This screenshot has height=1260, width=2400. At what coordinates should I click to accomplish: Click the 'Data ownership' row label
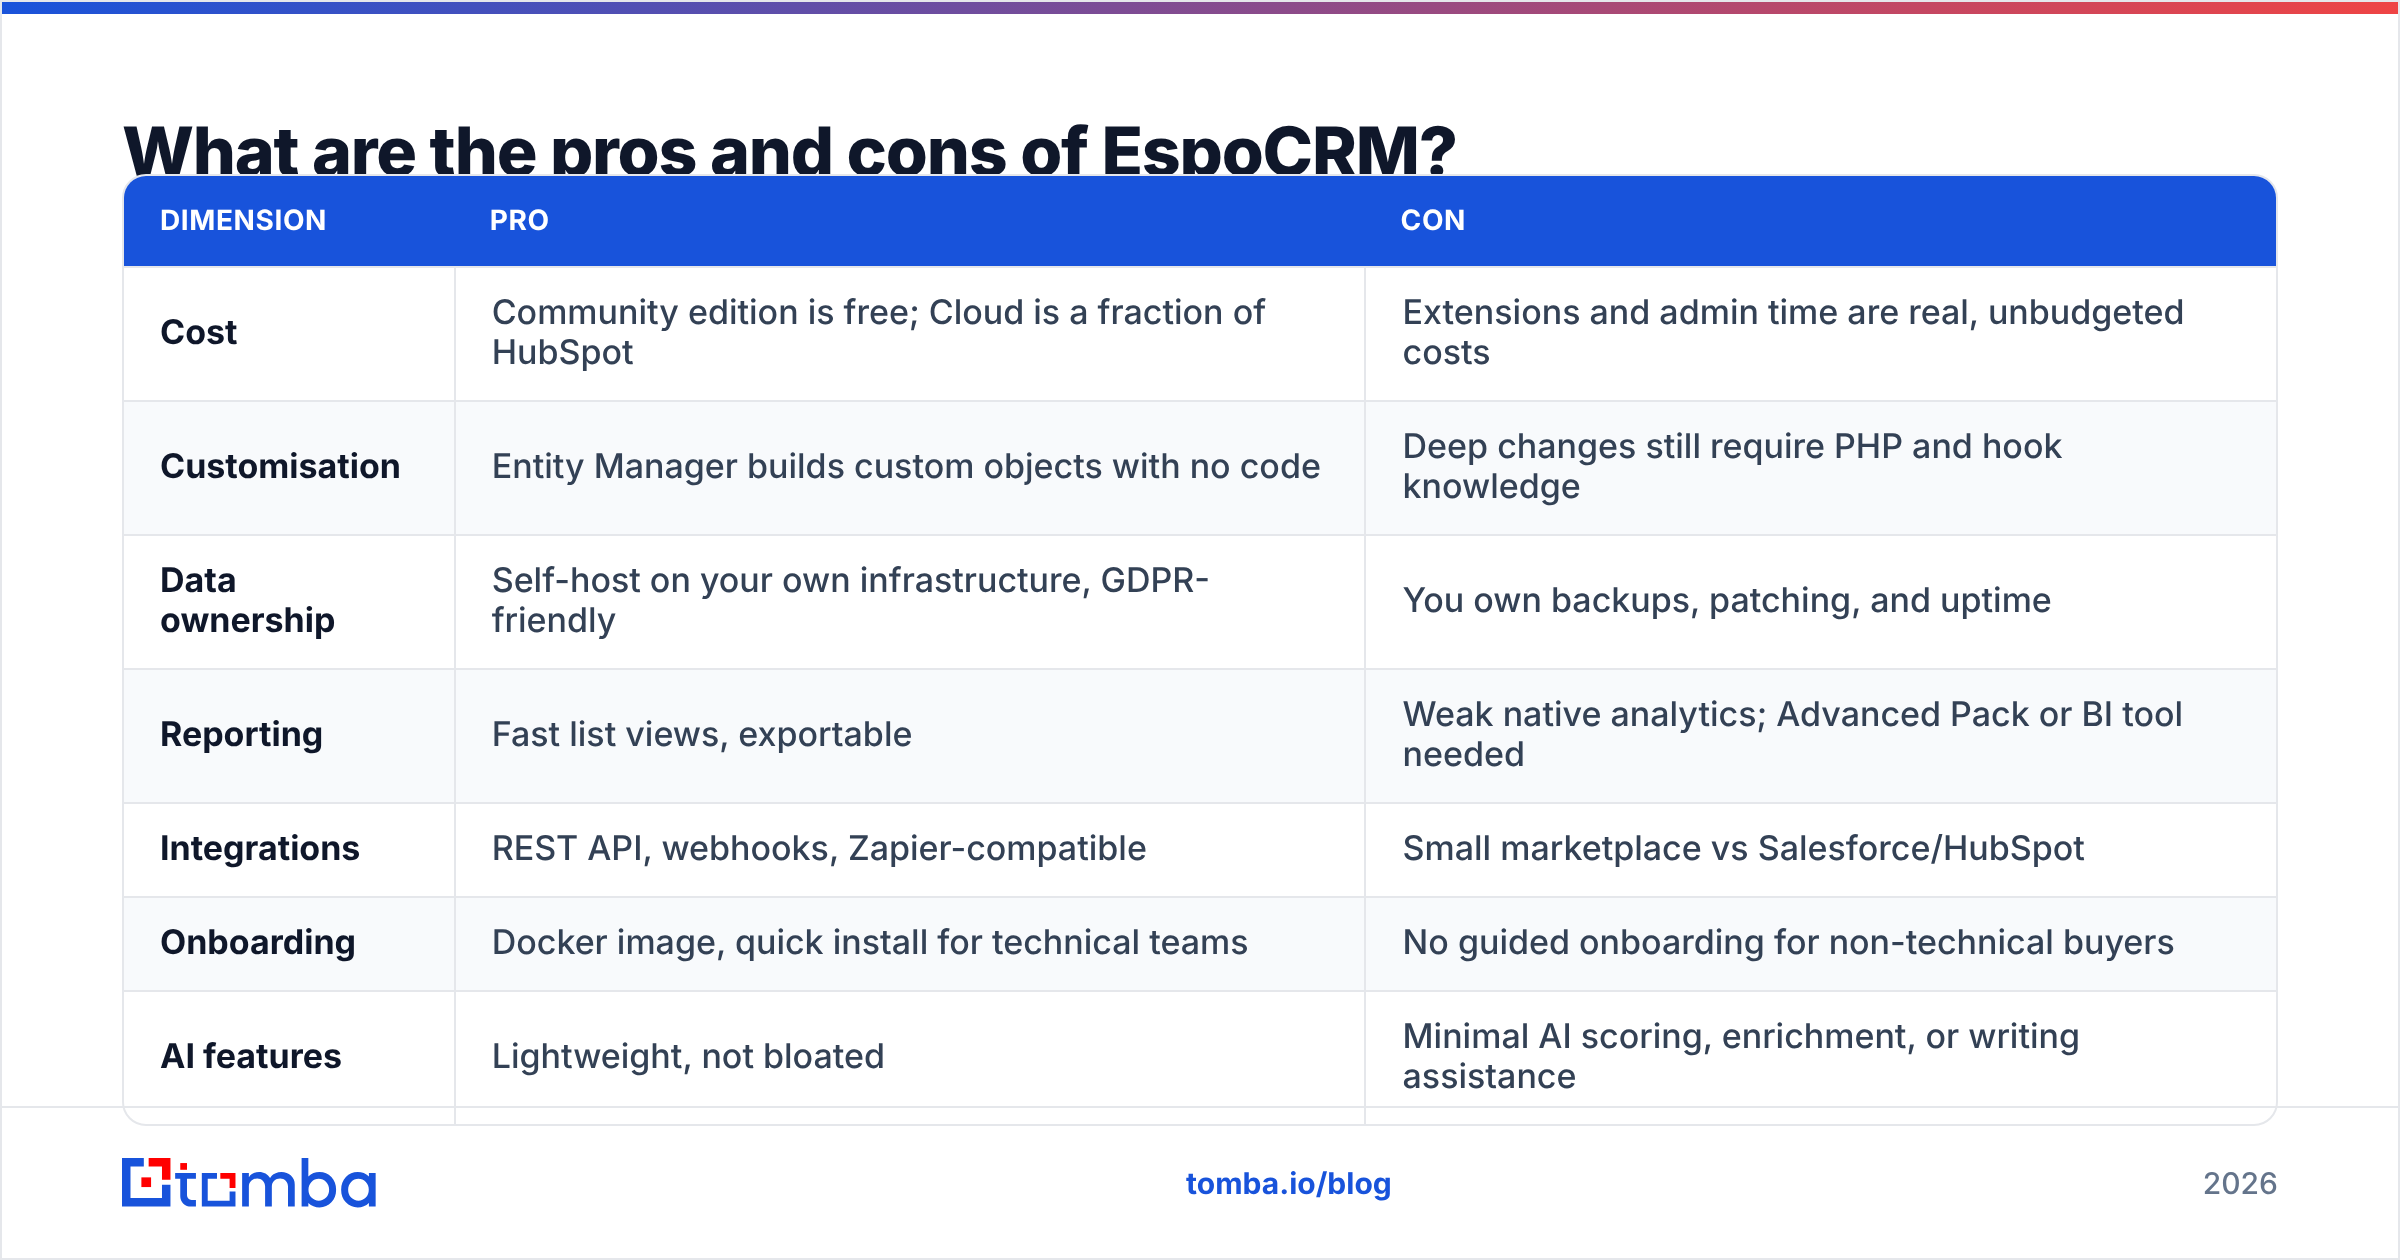[x=247, y=600]
